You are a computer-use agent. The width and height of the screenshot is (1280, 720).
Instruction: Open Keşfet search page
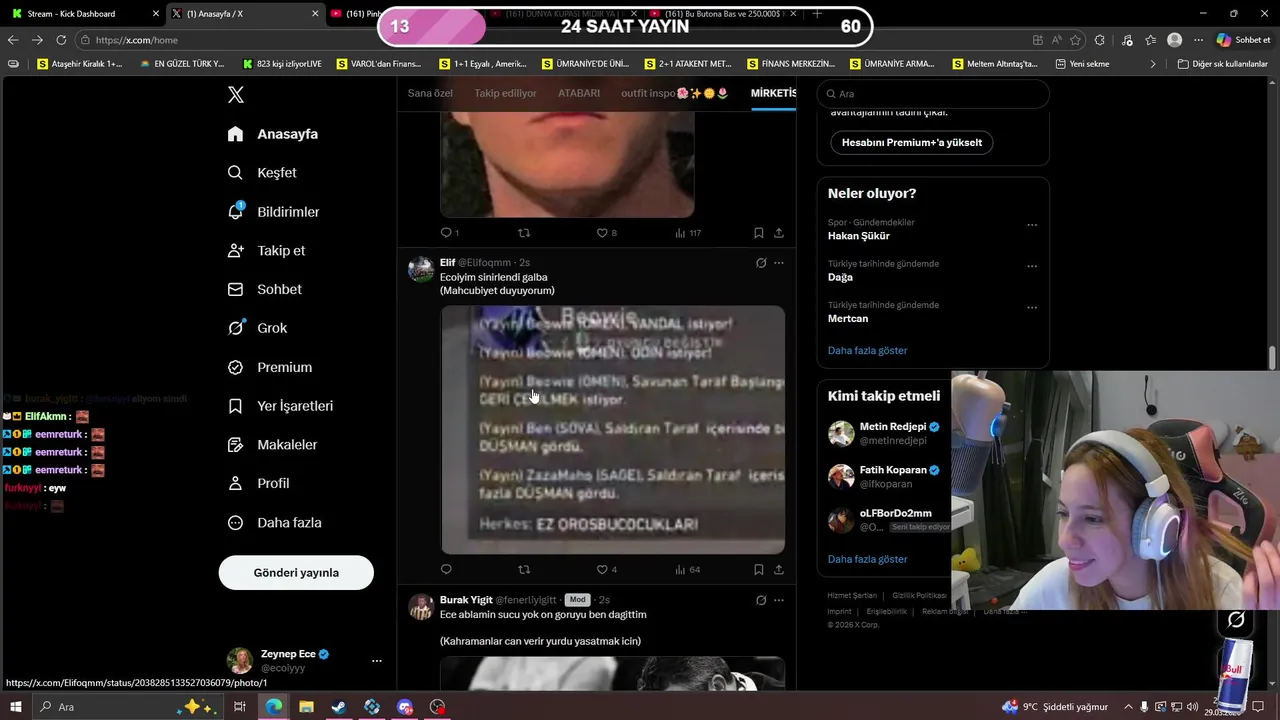[x=263, y=173]
